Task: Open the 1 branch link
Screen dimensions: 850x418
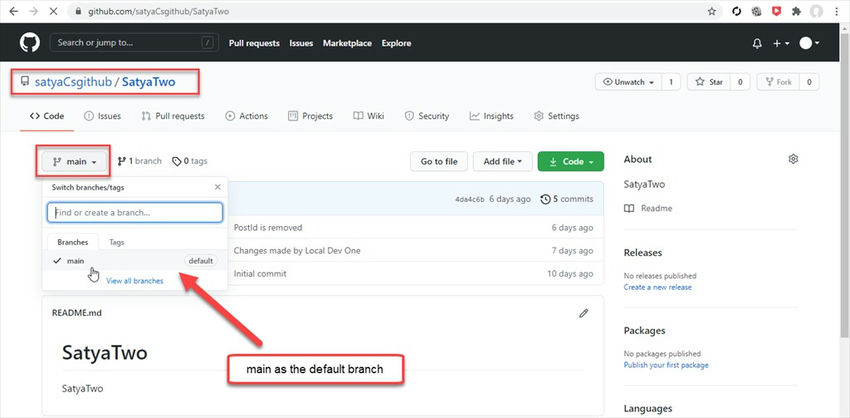Action: click(139, 161)
